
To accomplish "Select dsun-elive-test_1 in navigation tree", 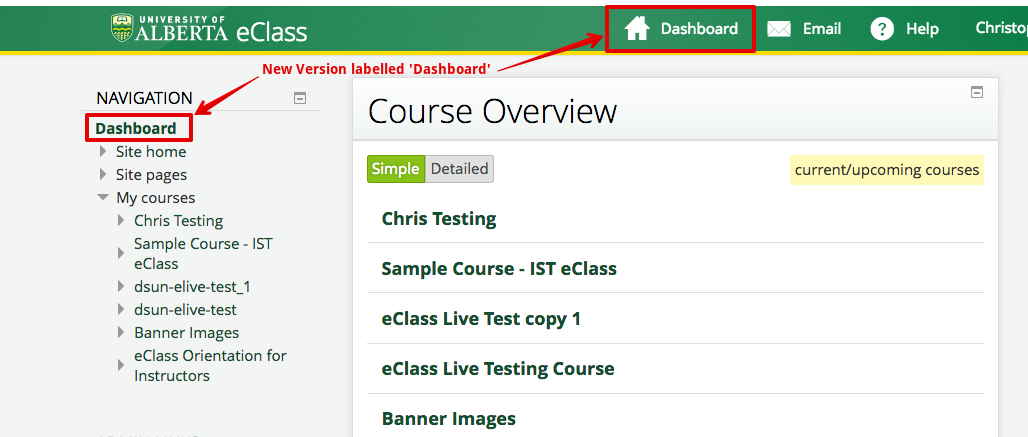I will point(192,287).
